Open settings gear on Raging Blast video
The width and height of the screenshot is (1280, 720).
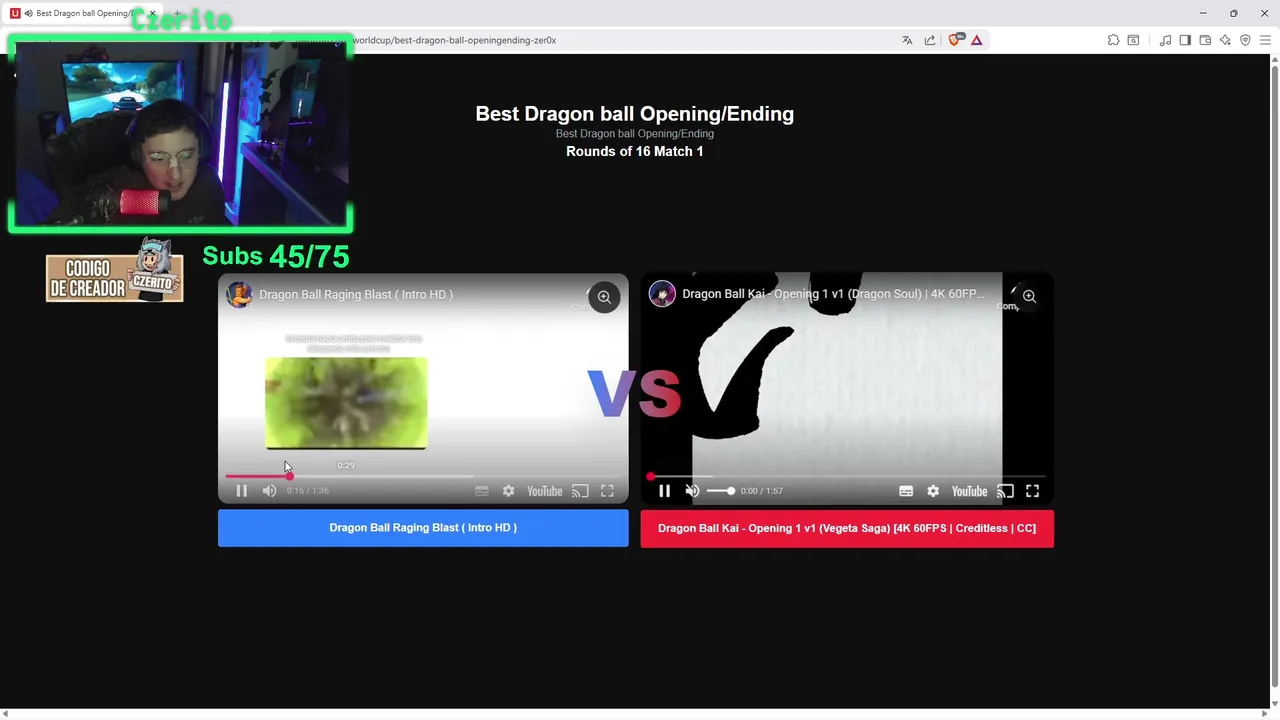508,491
